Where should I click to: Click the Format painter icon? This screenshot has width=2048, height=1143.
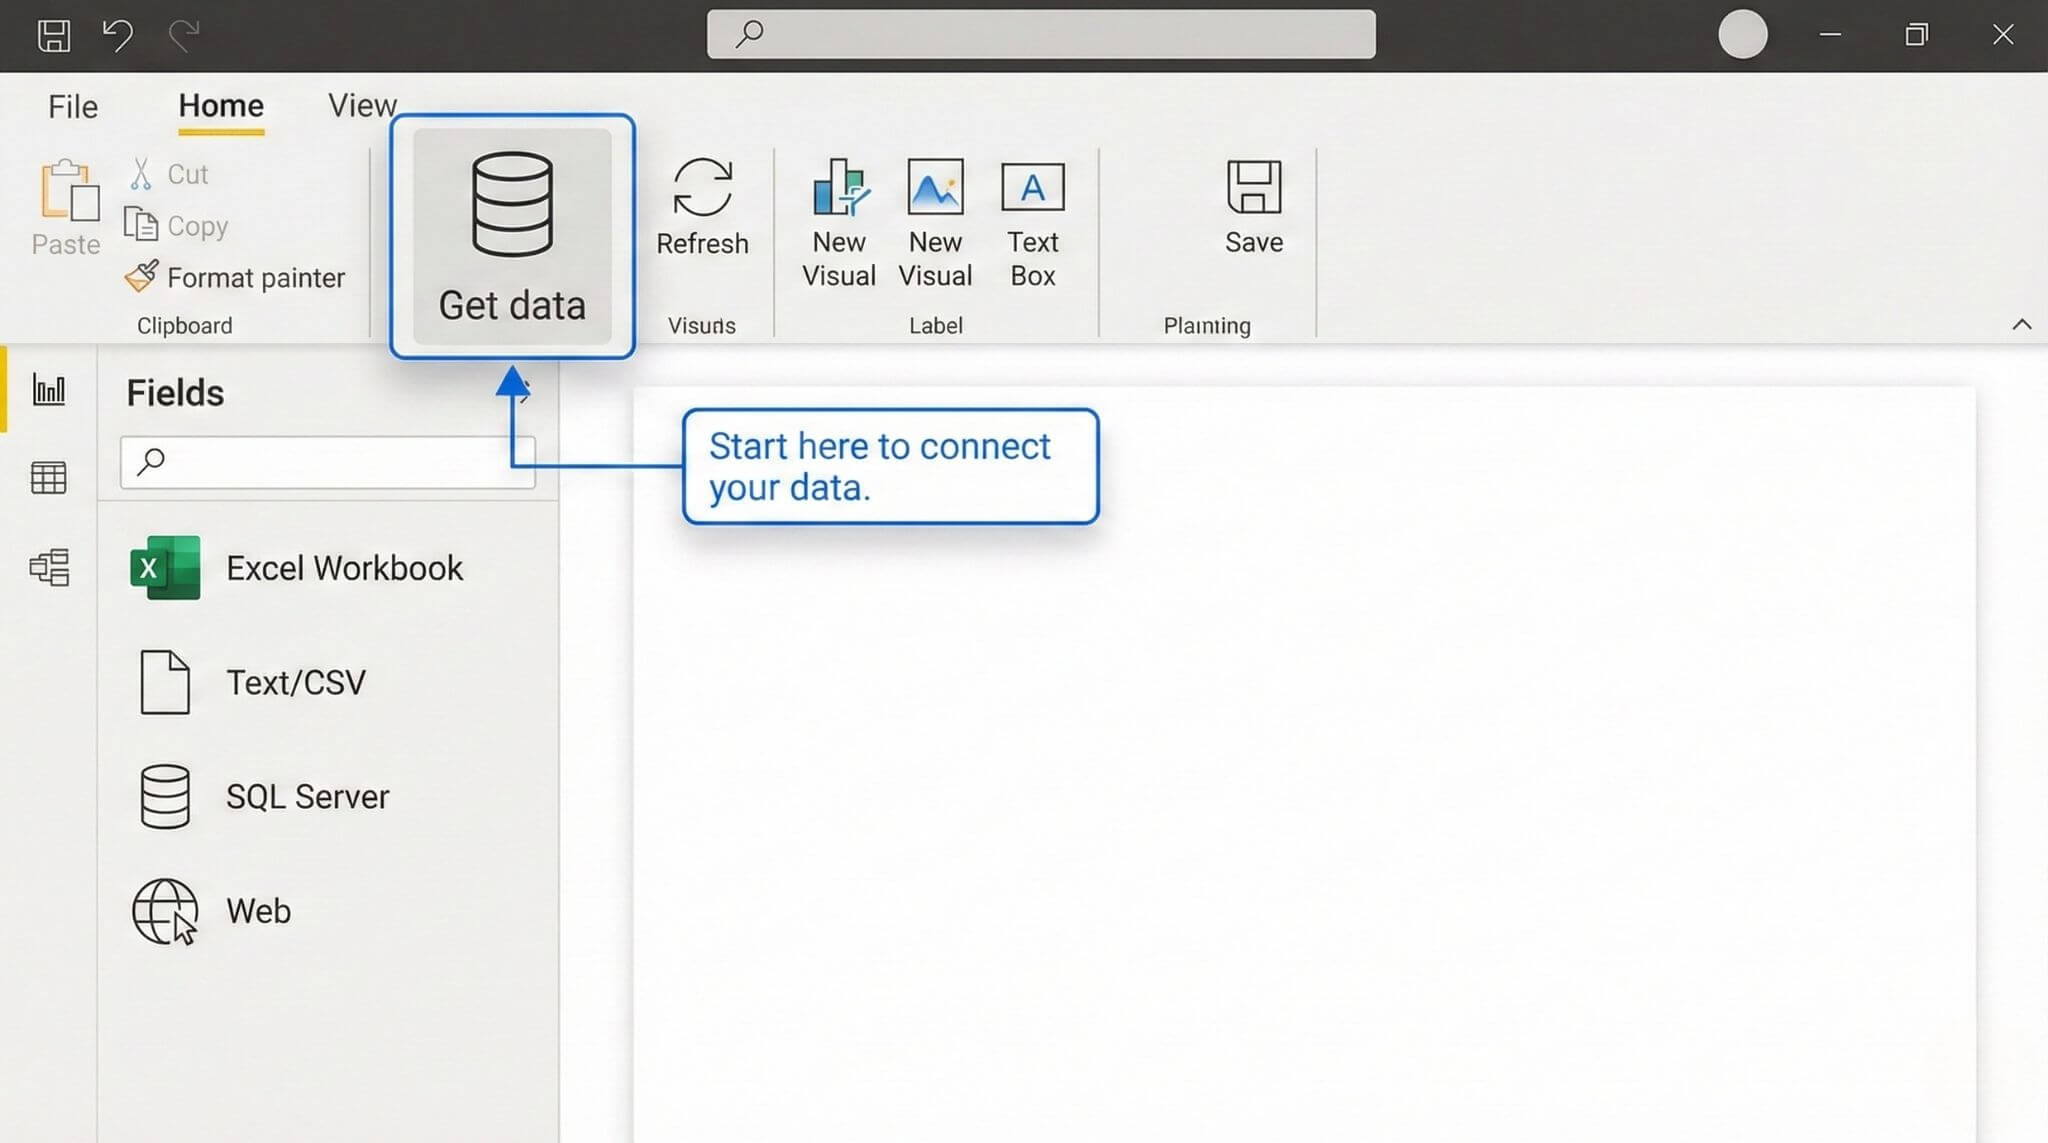coord(145,276)
